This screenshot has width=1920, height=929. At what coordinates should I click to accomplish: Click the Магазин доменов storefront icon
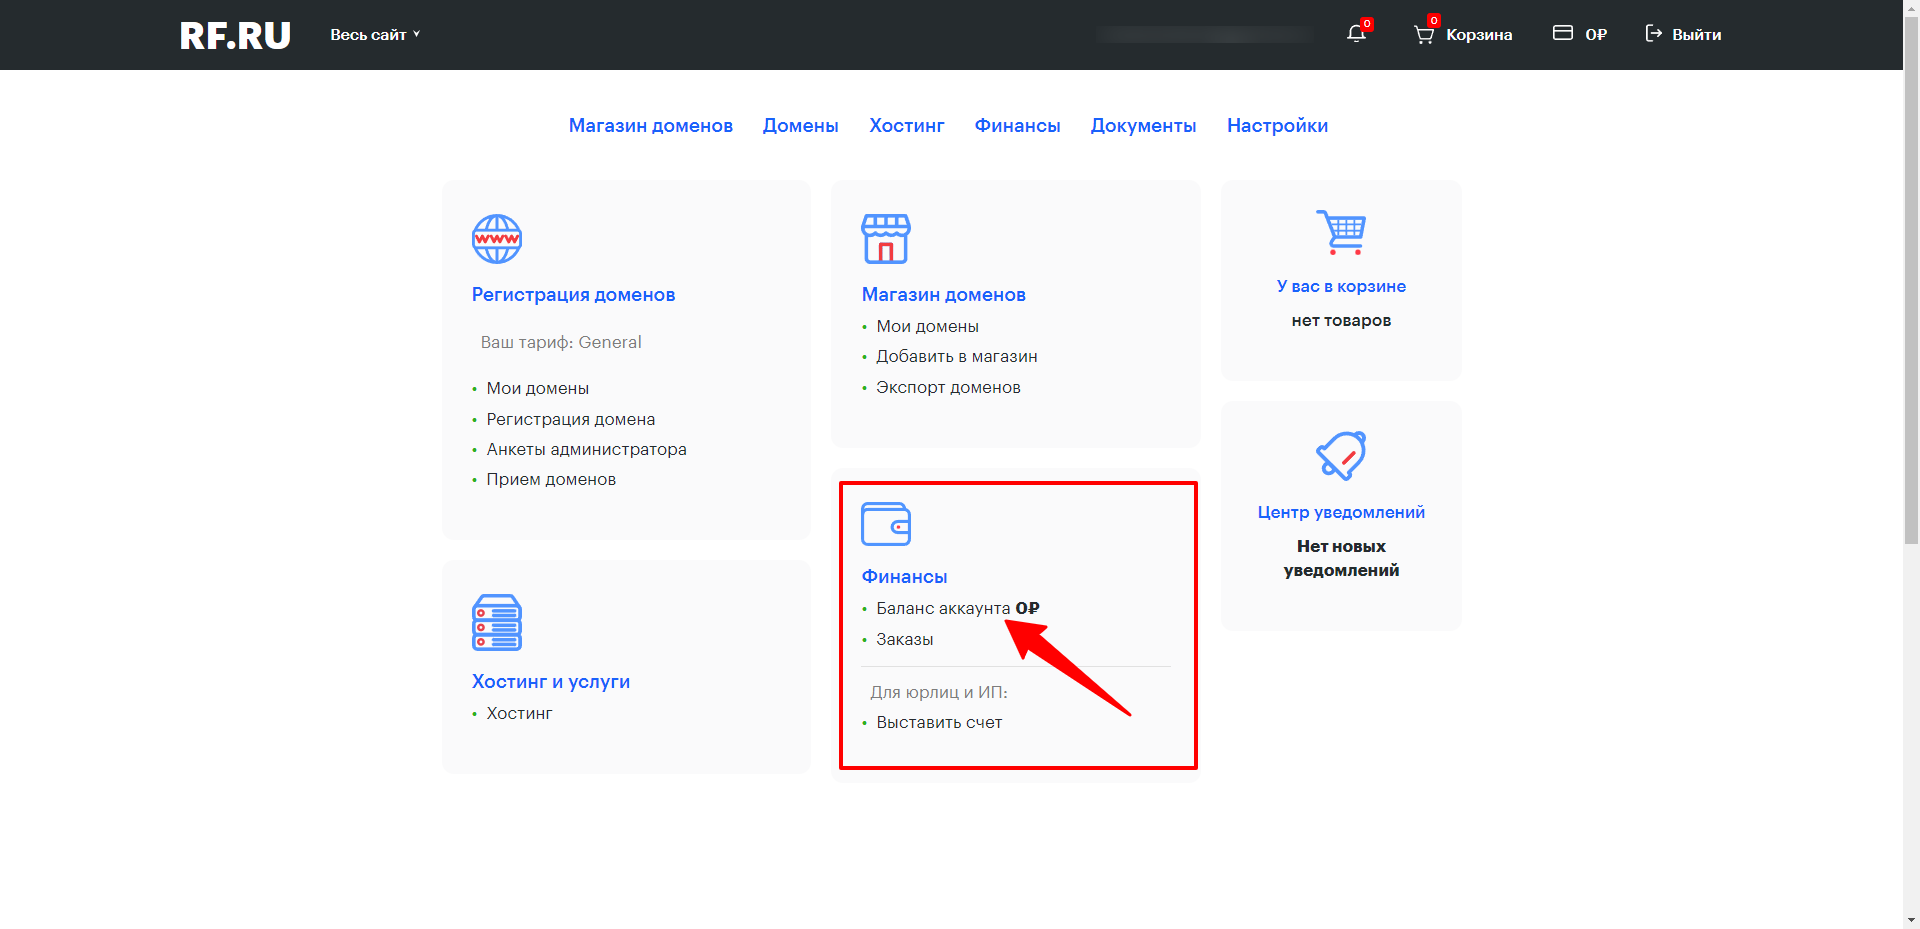[x=886, y=239]
